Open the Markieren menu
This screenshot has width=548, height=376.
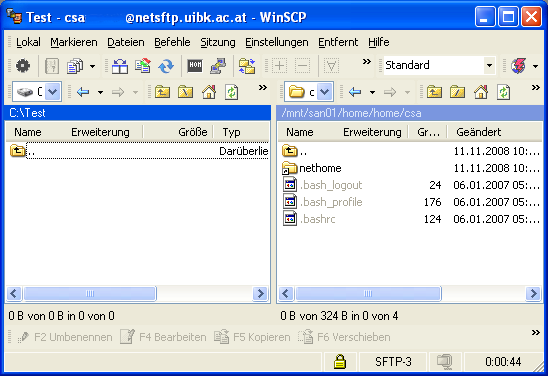coord(74,42)
